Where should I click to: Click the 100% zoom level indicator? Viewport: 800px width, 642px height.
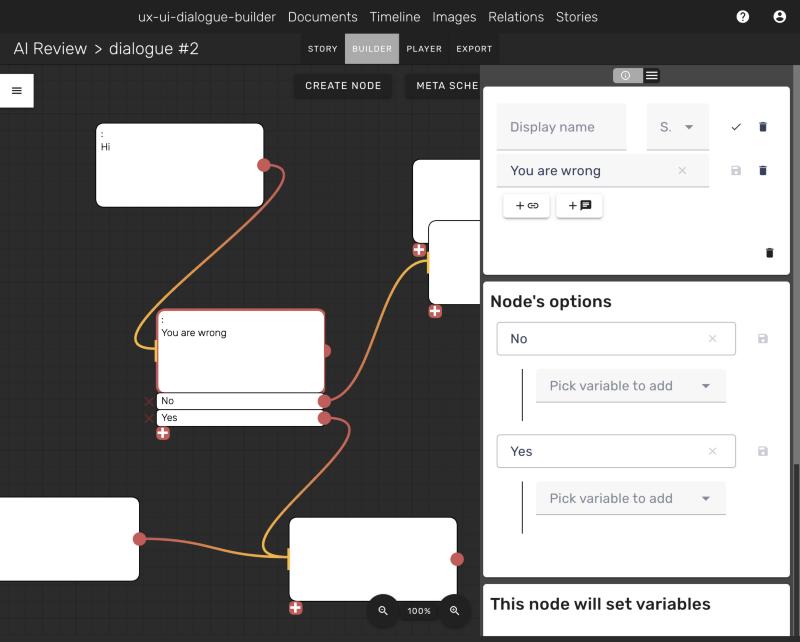point(419,611)
